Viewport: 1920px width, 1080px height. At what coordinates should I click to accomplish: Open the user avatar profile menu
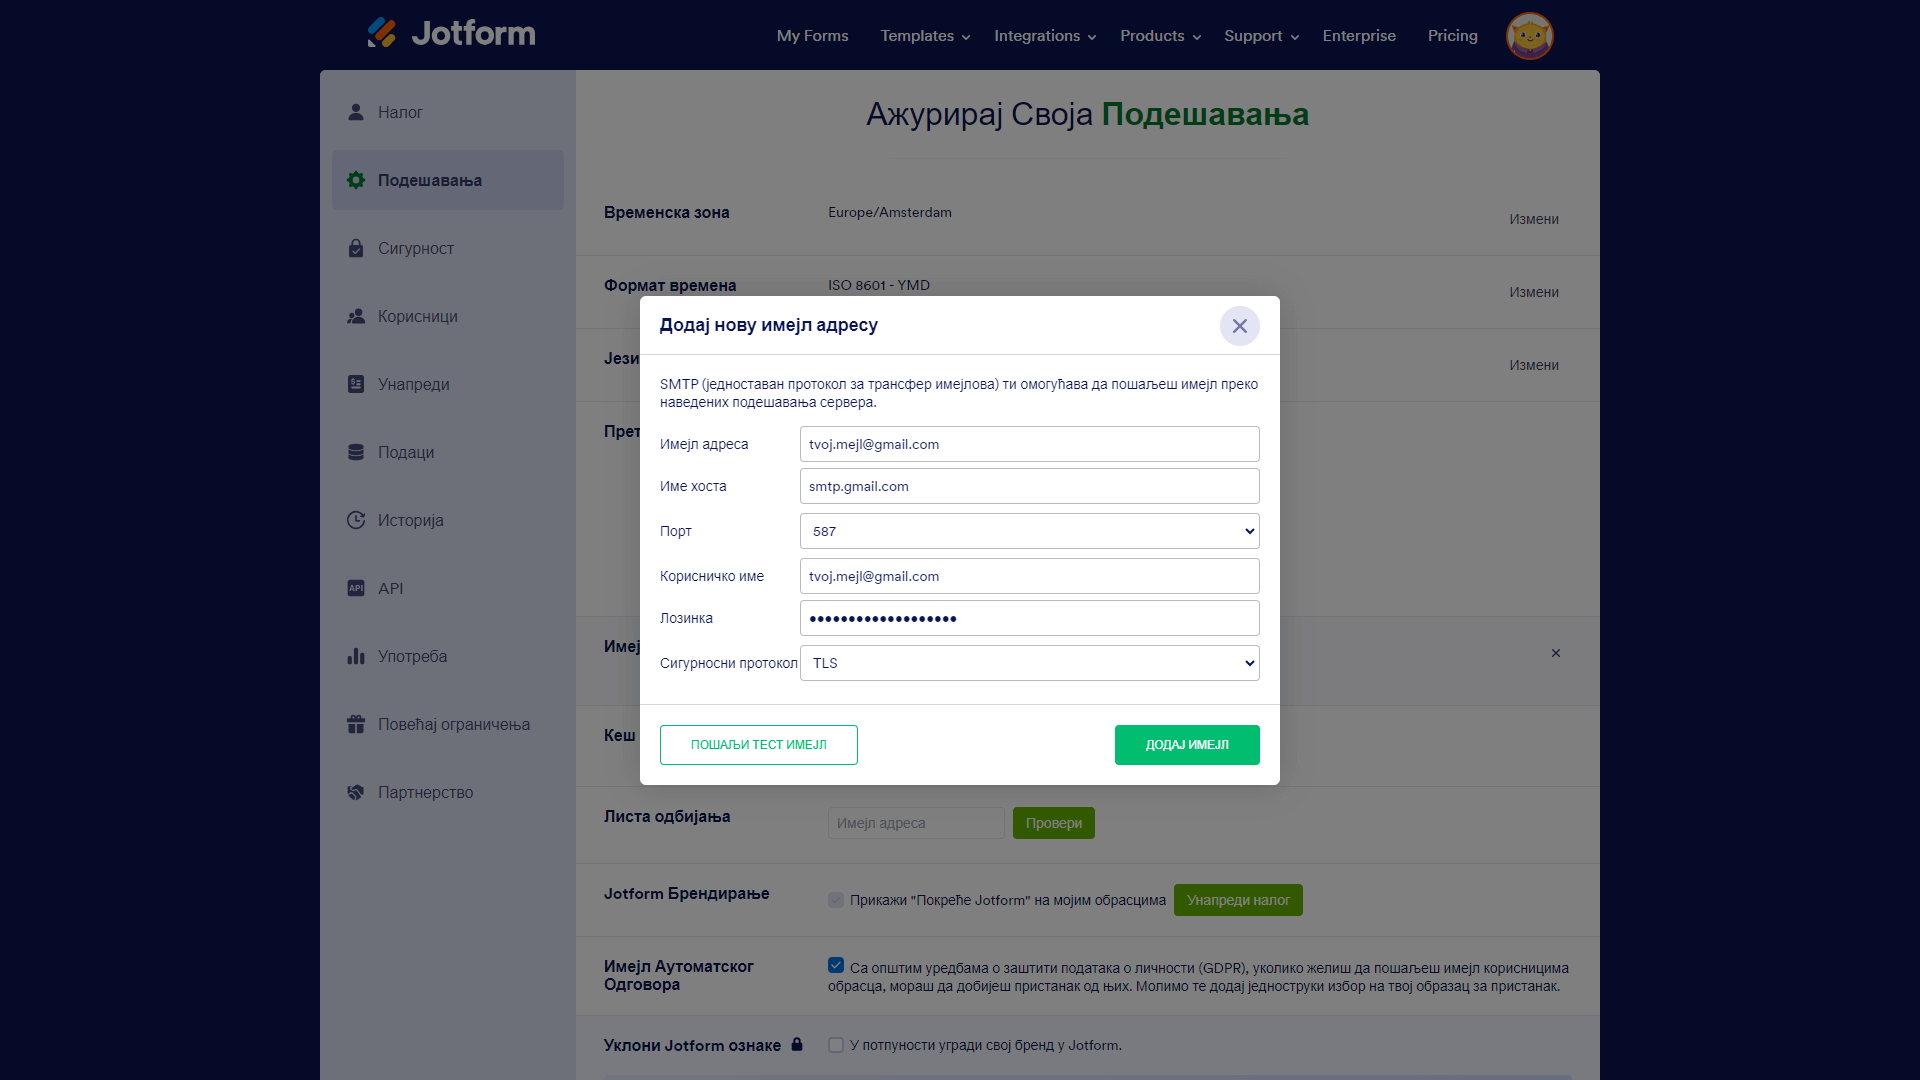(1529, 36)
